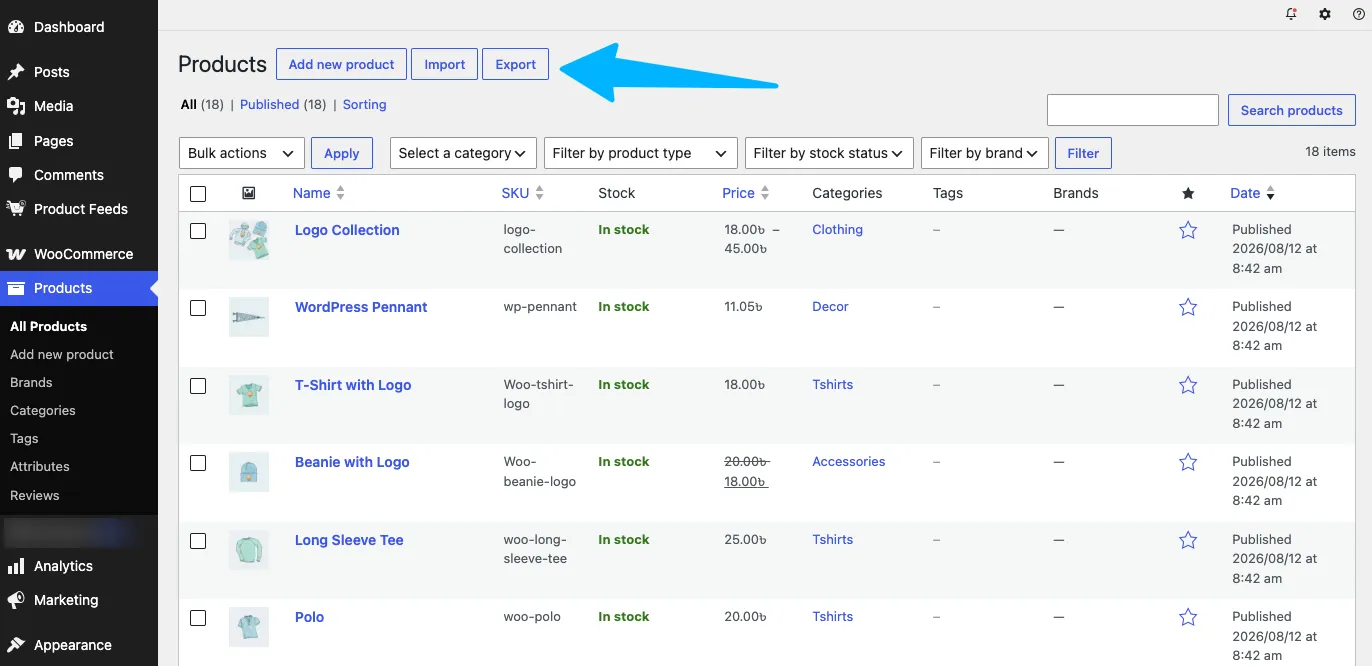Open Categories submenu item
This screenshot has height=666, width=1372.
(x=43, y=410)
